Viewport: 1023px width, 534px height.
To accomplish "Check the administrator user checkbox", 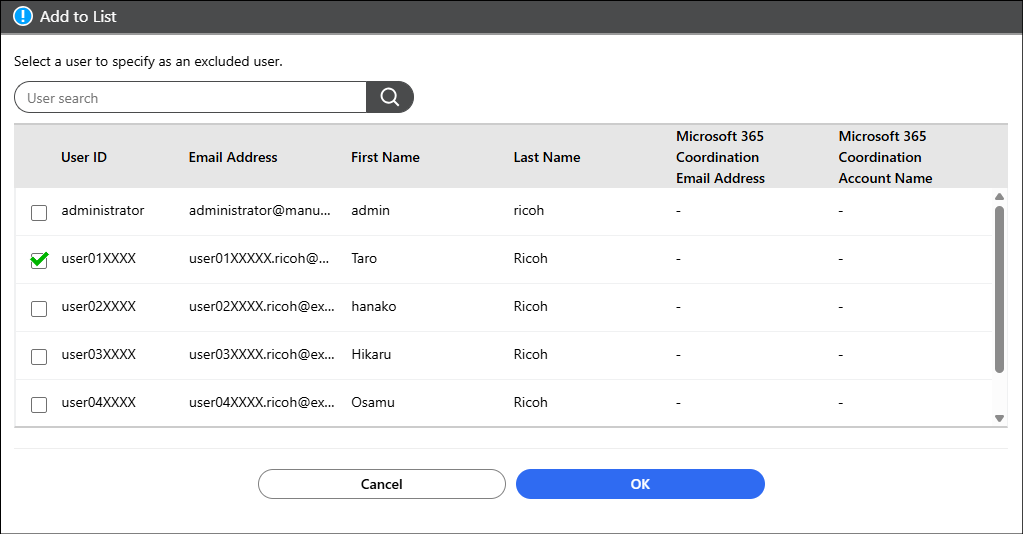I will coord(39,212).
